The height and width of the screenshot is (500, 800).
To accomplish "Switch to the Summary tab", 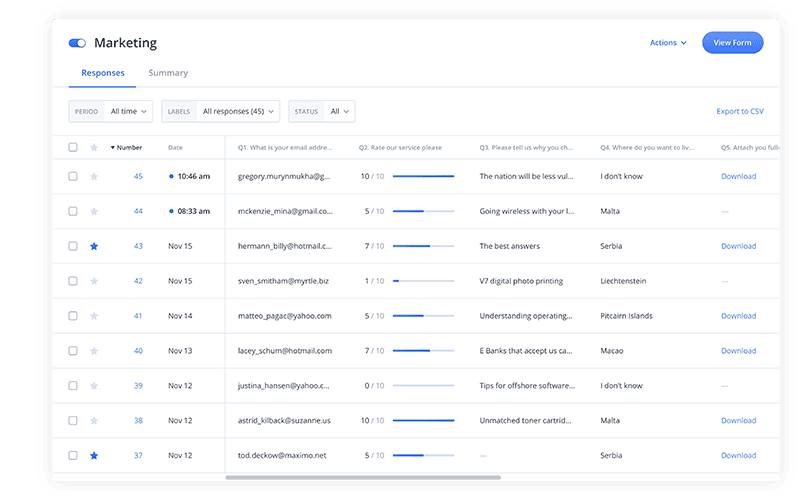I will tap(168, 73).
